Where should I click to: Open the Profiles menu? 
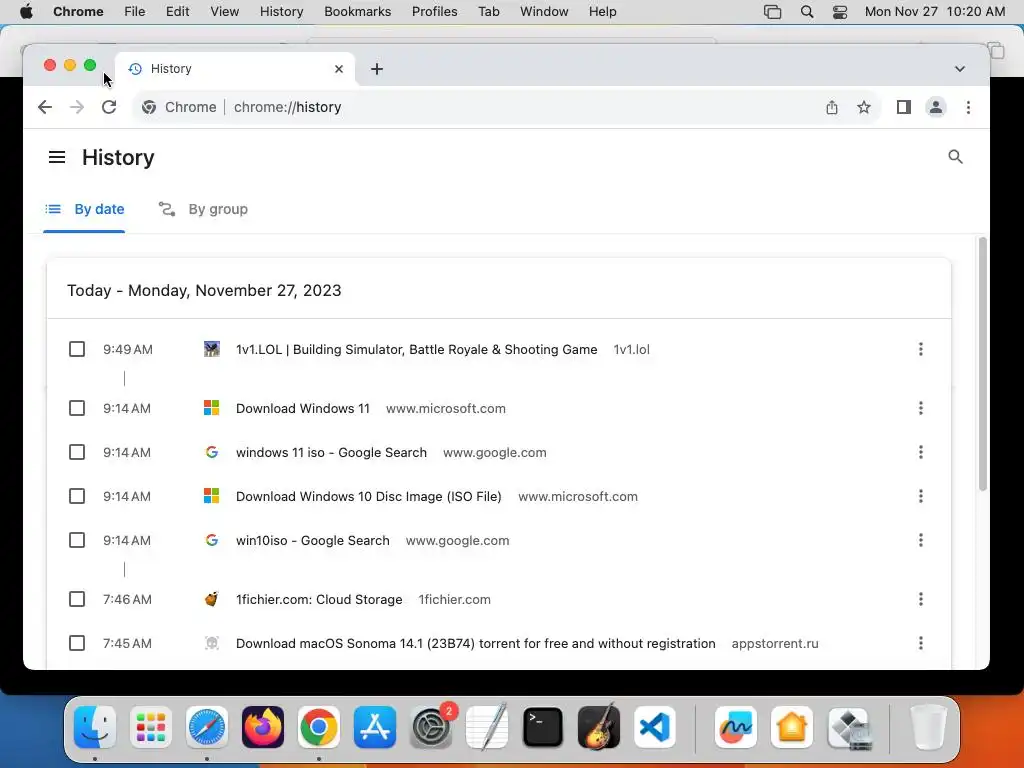(434, 12)
